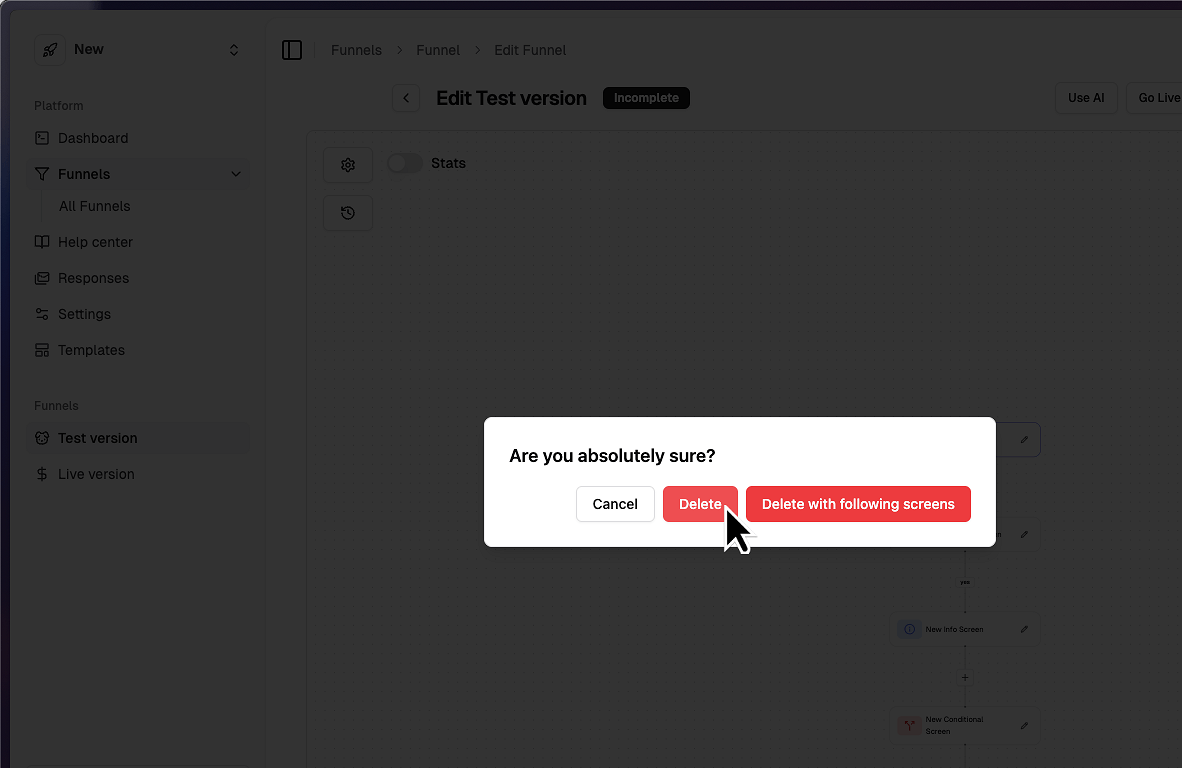Toggle the Stats switch
The width and height of the screenshot is (1182, 768).
tap(405, 164)
